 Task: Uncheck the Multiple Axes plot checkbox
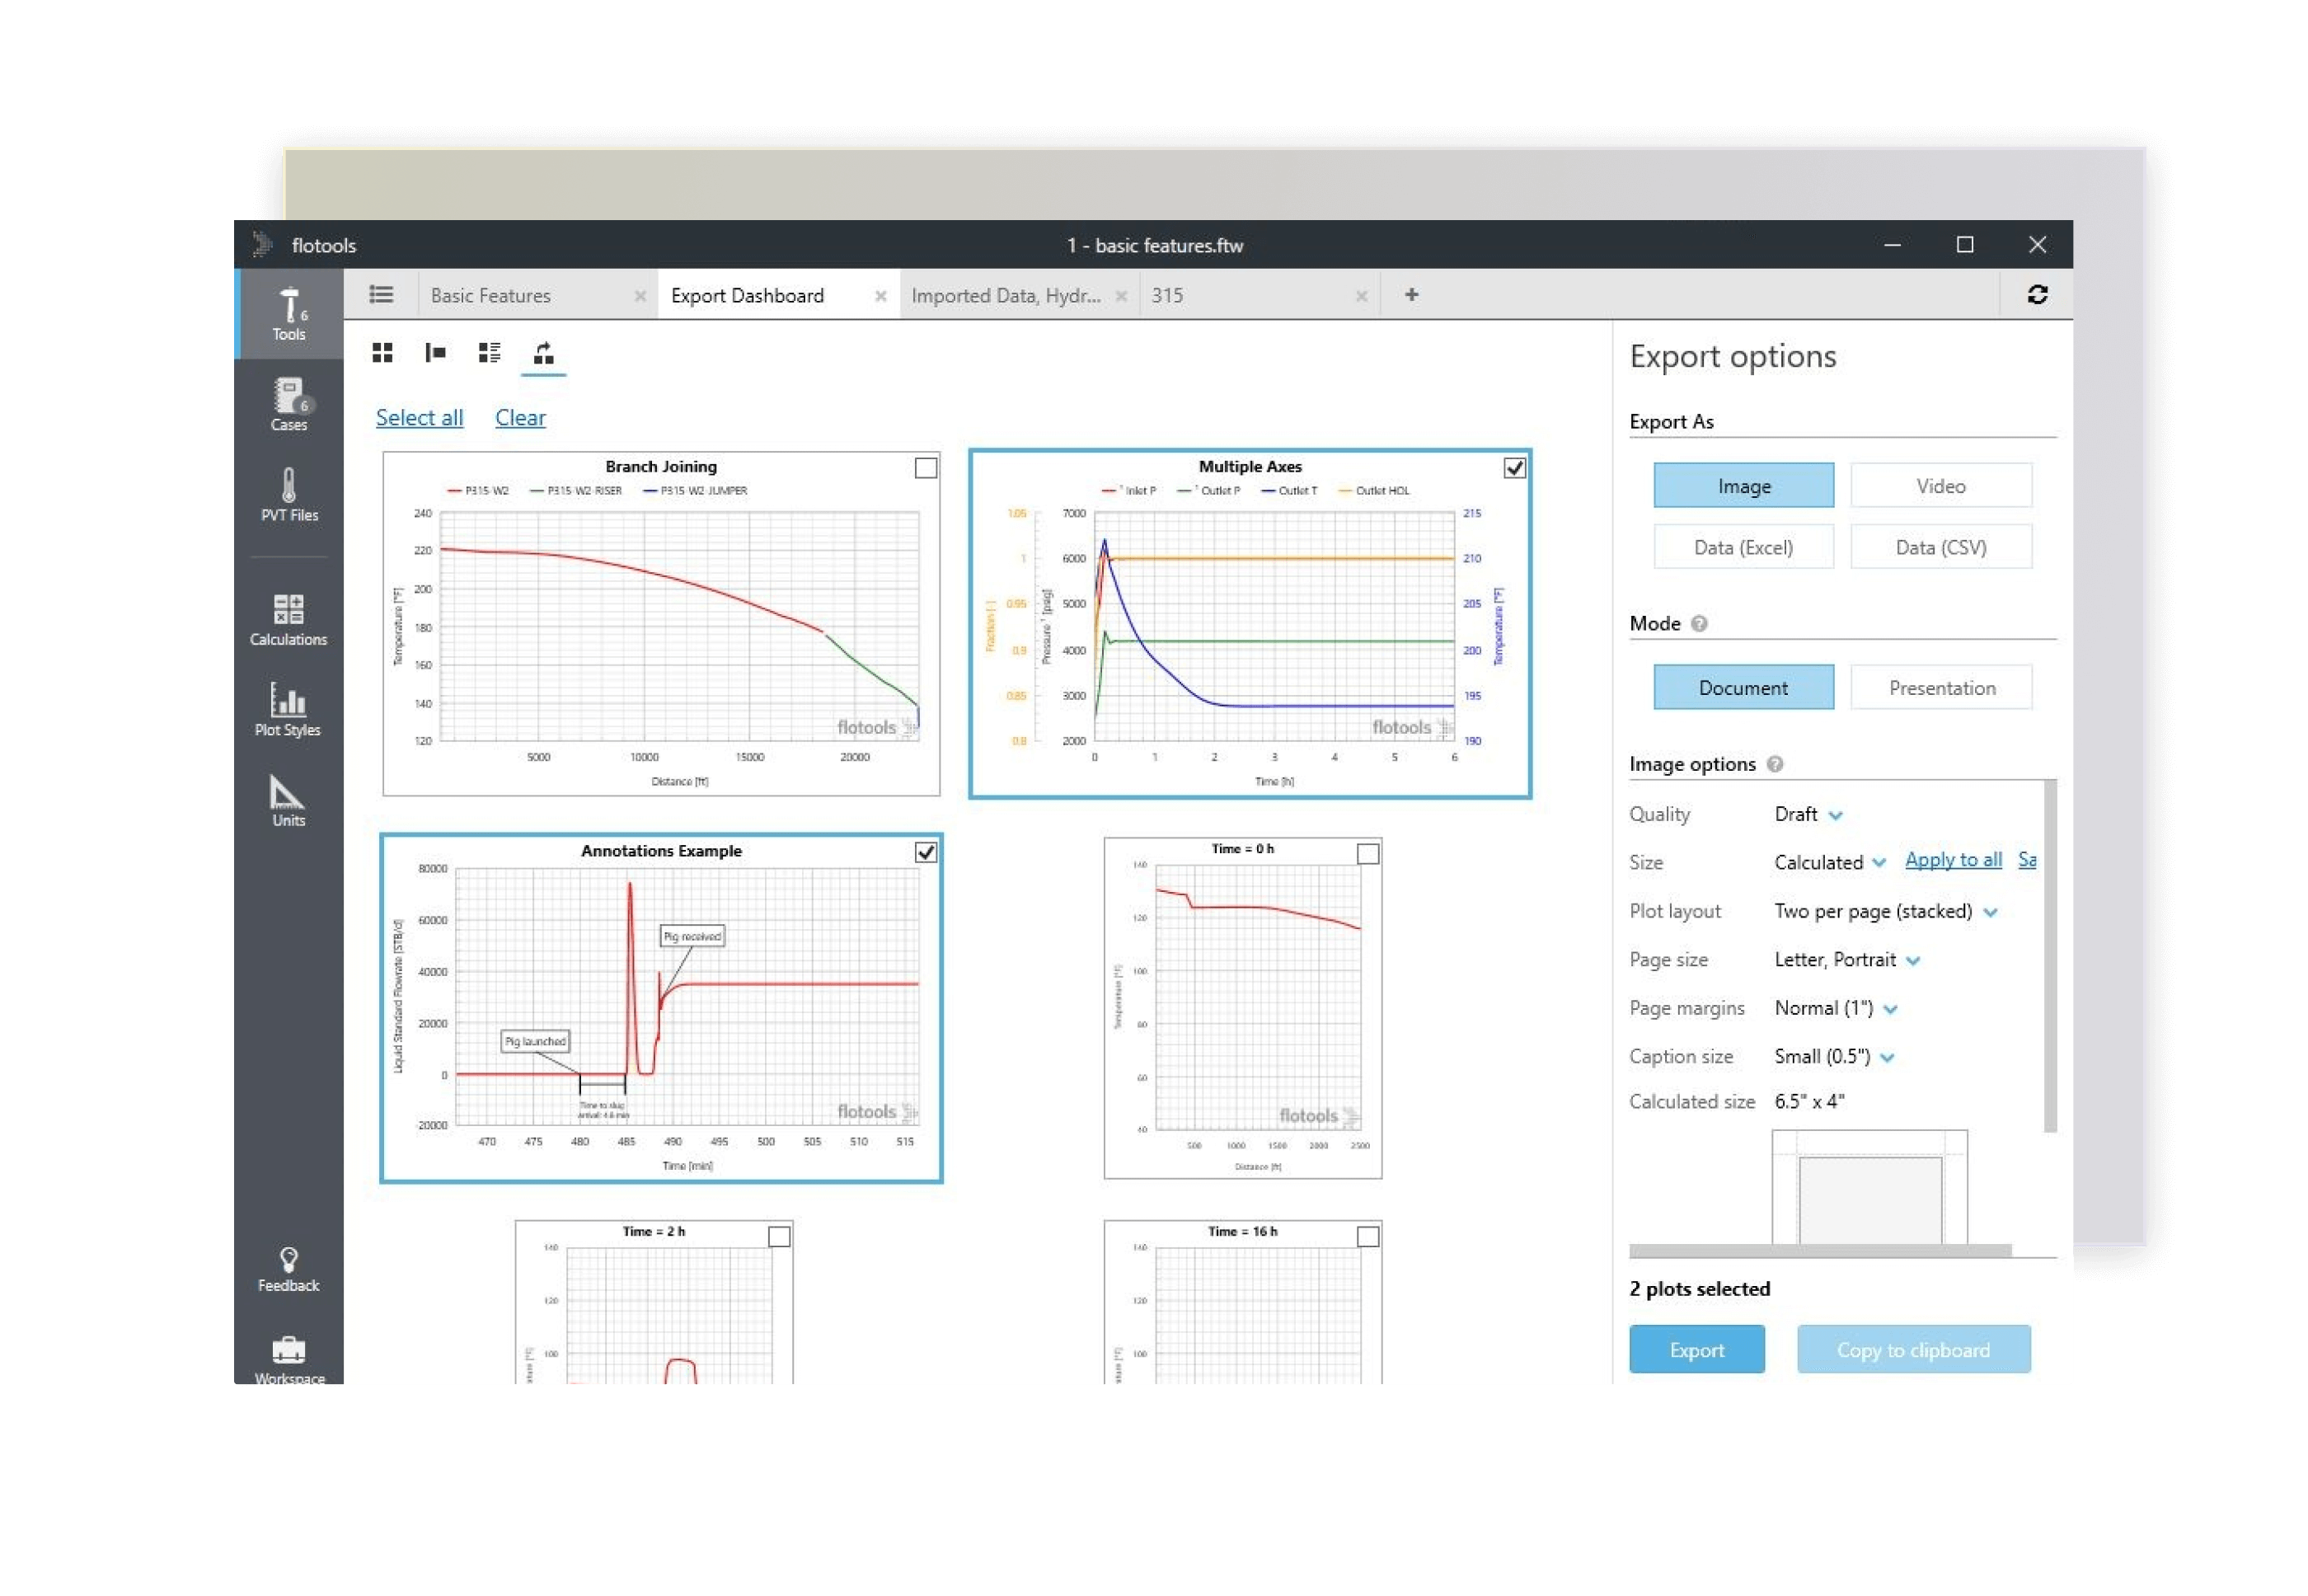click(x=1514, y=468)
